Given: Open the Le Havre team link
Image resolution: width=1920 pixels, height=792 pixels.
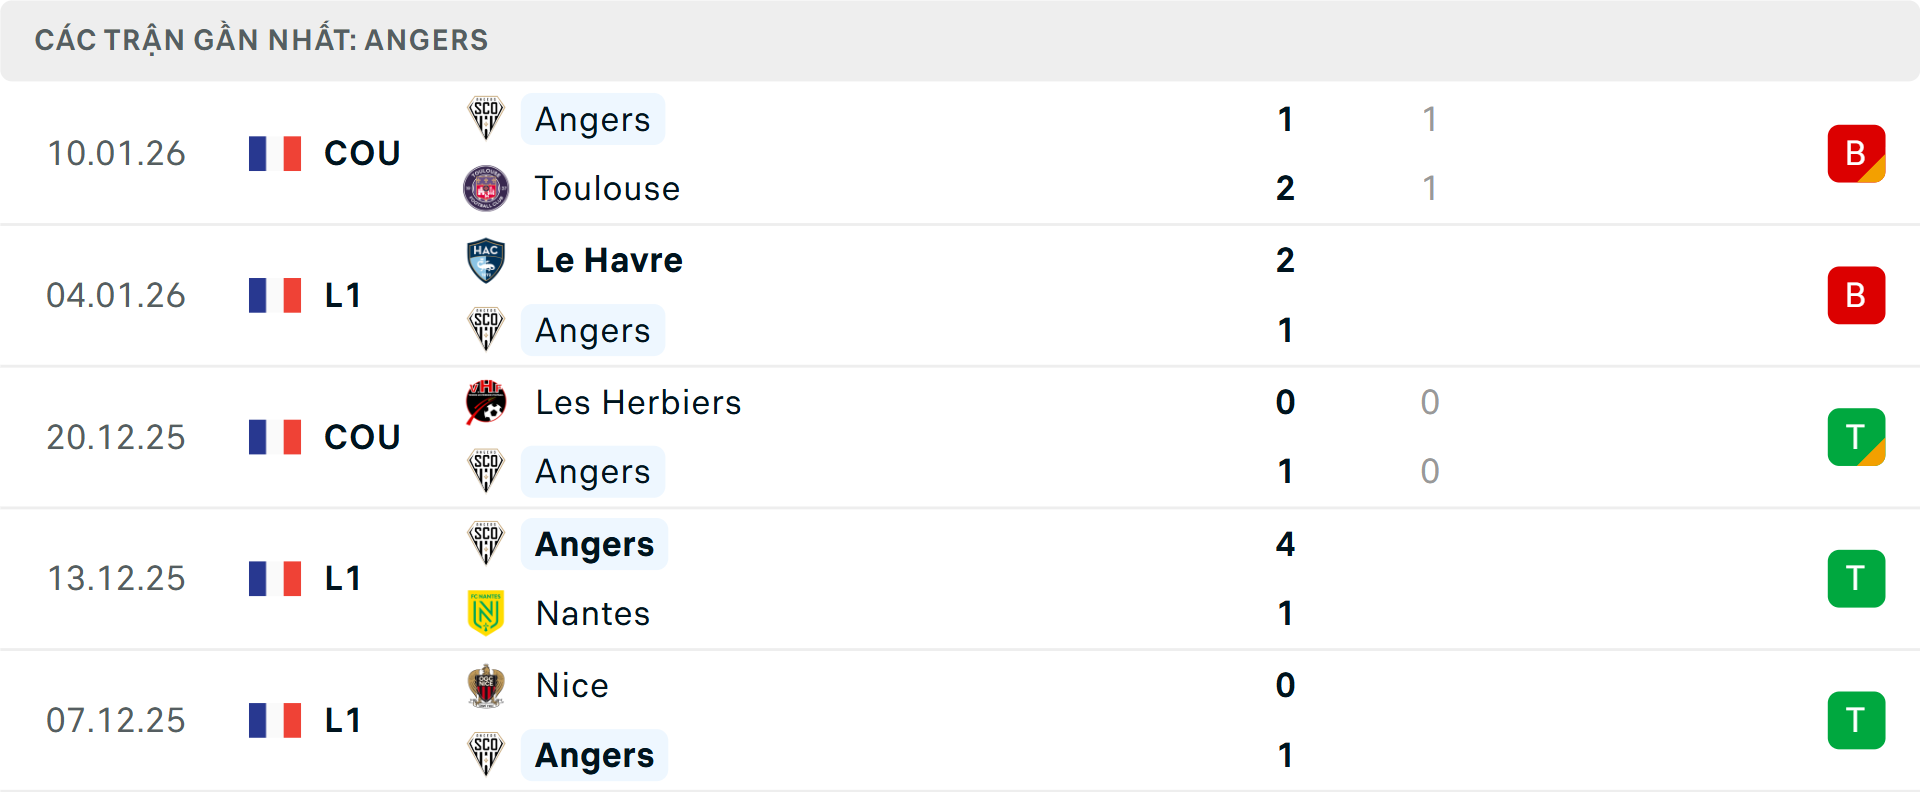Looking at the screenshot, I should [609, 260].
